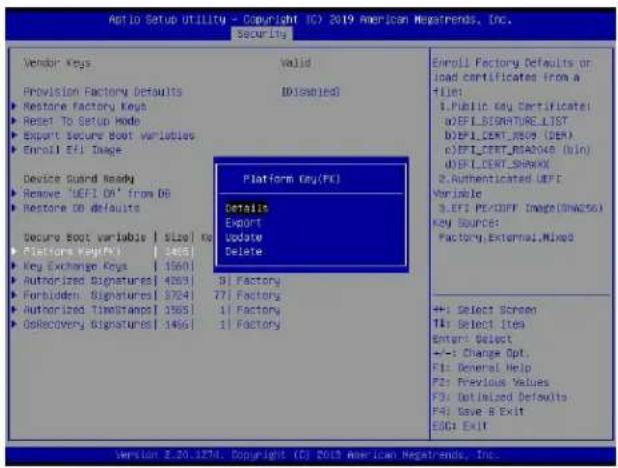The width and height of the screenshot is (618, 468).
Task: Click EFI_SIGNATURE_LIST help line
Action: [506, 121]
